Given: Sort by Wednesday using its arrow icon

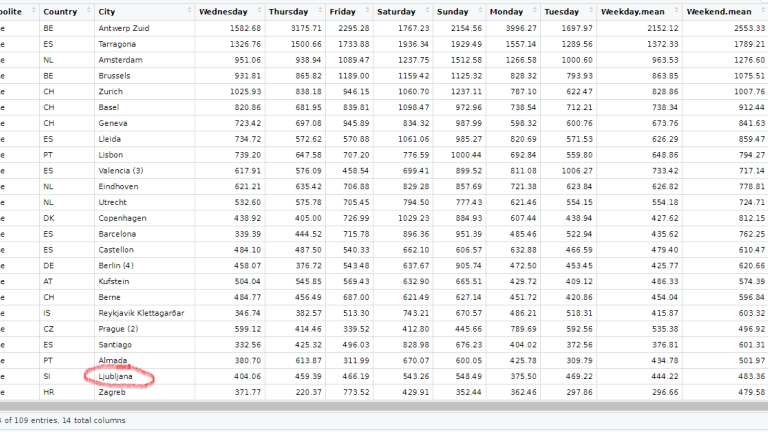Looking at the screenshot, I should 257,12.
